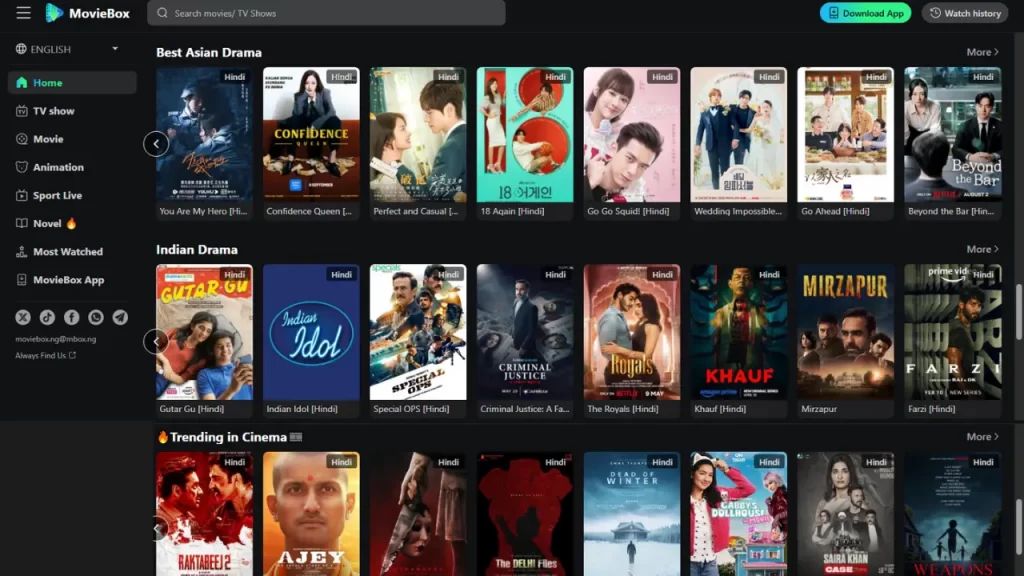Viewport: 1024px width, 576px height.
Task: Click the Download App button
Action: point(865,13)
